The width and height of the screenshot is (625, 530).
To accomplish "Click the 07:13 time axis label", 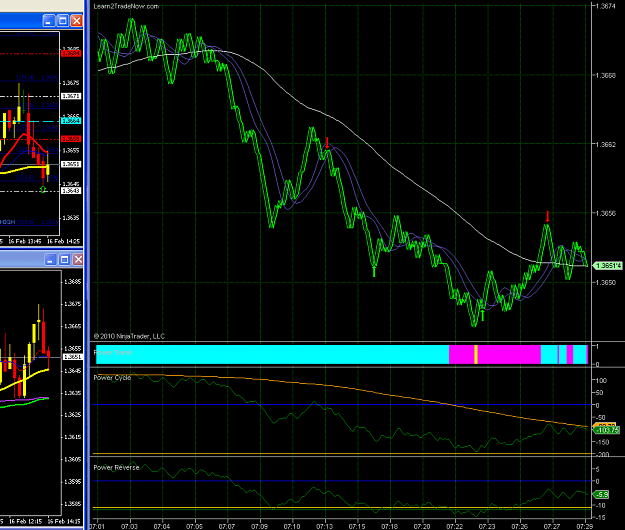I will coord(324,526).
